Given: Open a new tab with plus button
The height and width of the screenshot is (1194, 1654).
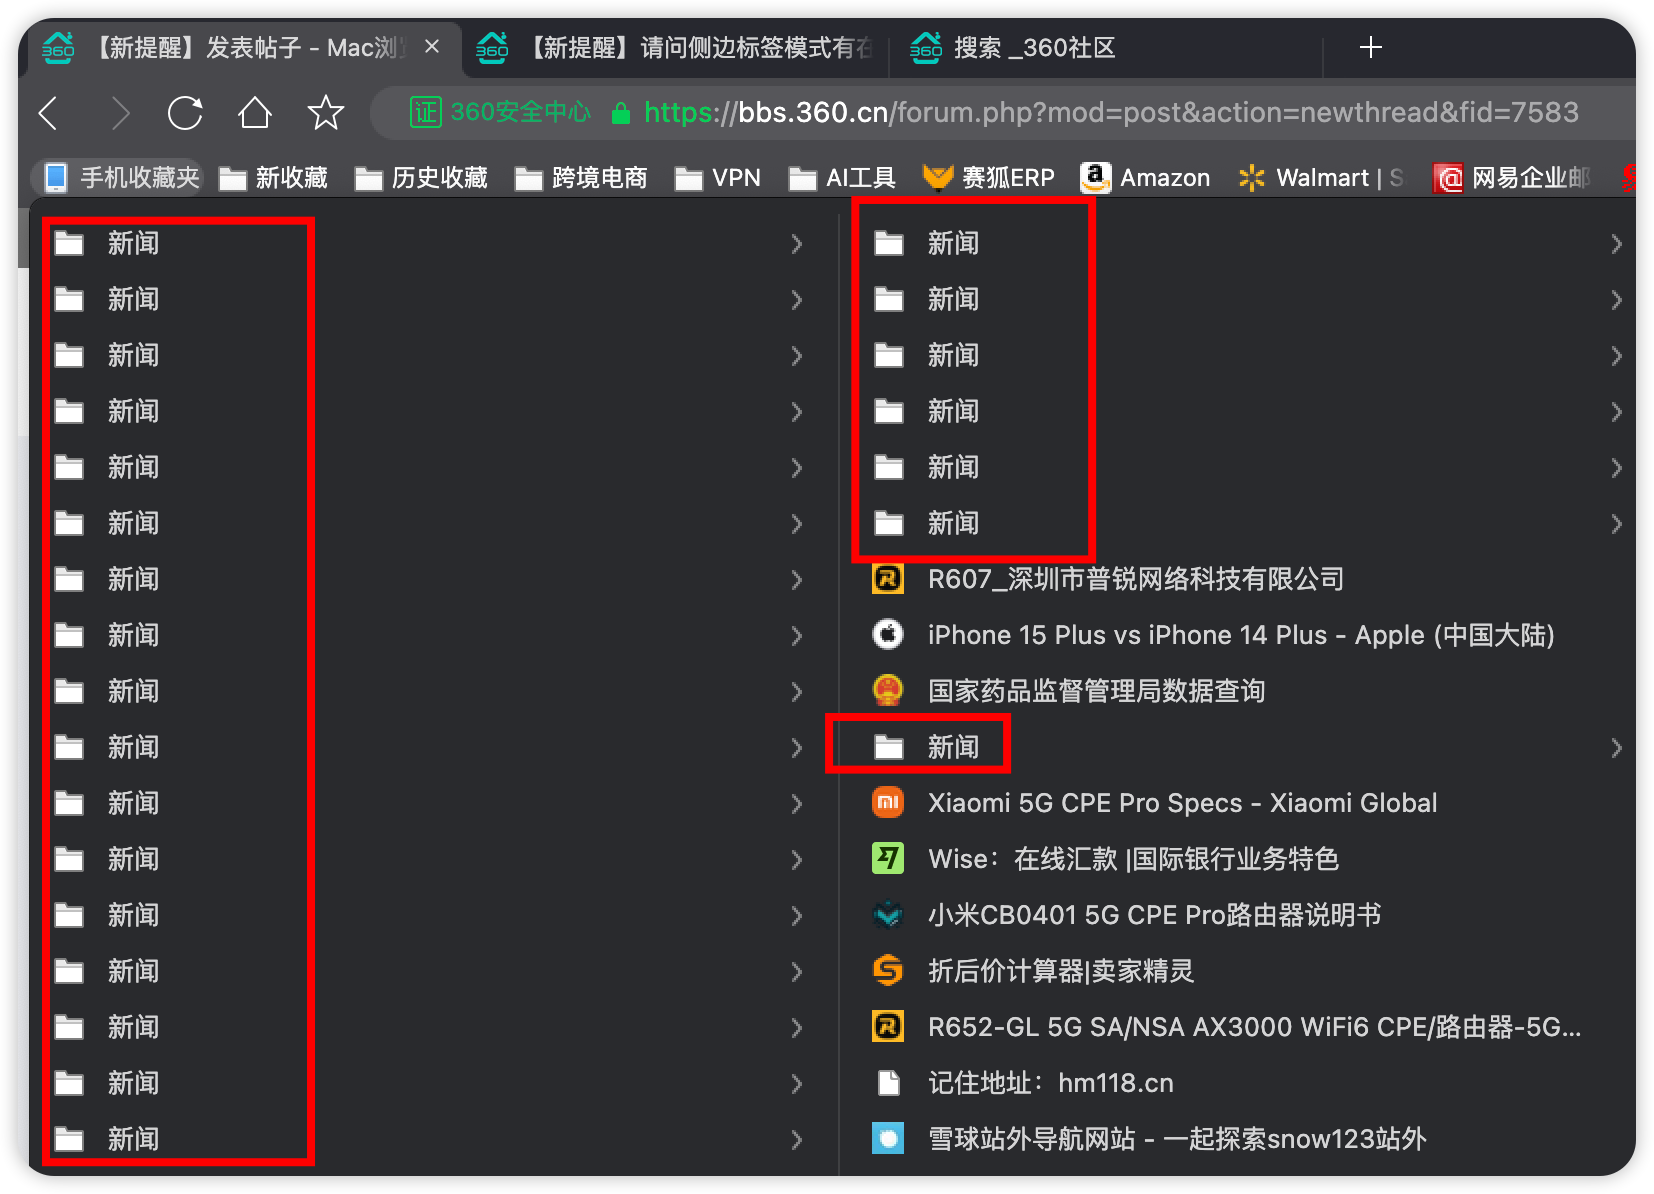Looking at the screenshot, I should 1371,47.
